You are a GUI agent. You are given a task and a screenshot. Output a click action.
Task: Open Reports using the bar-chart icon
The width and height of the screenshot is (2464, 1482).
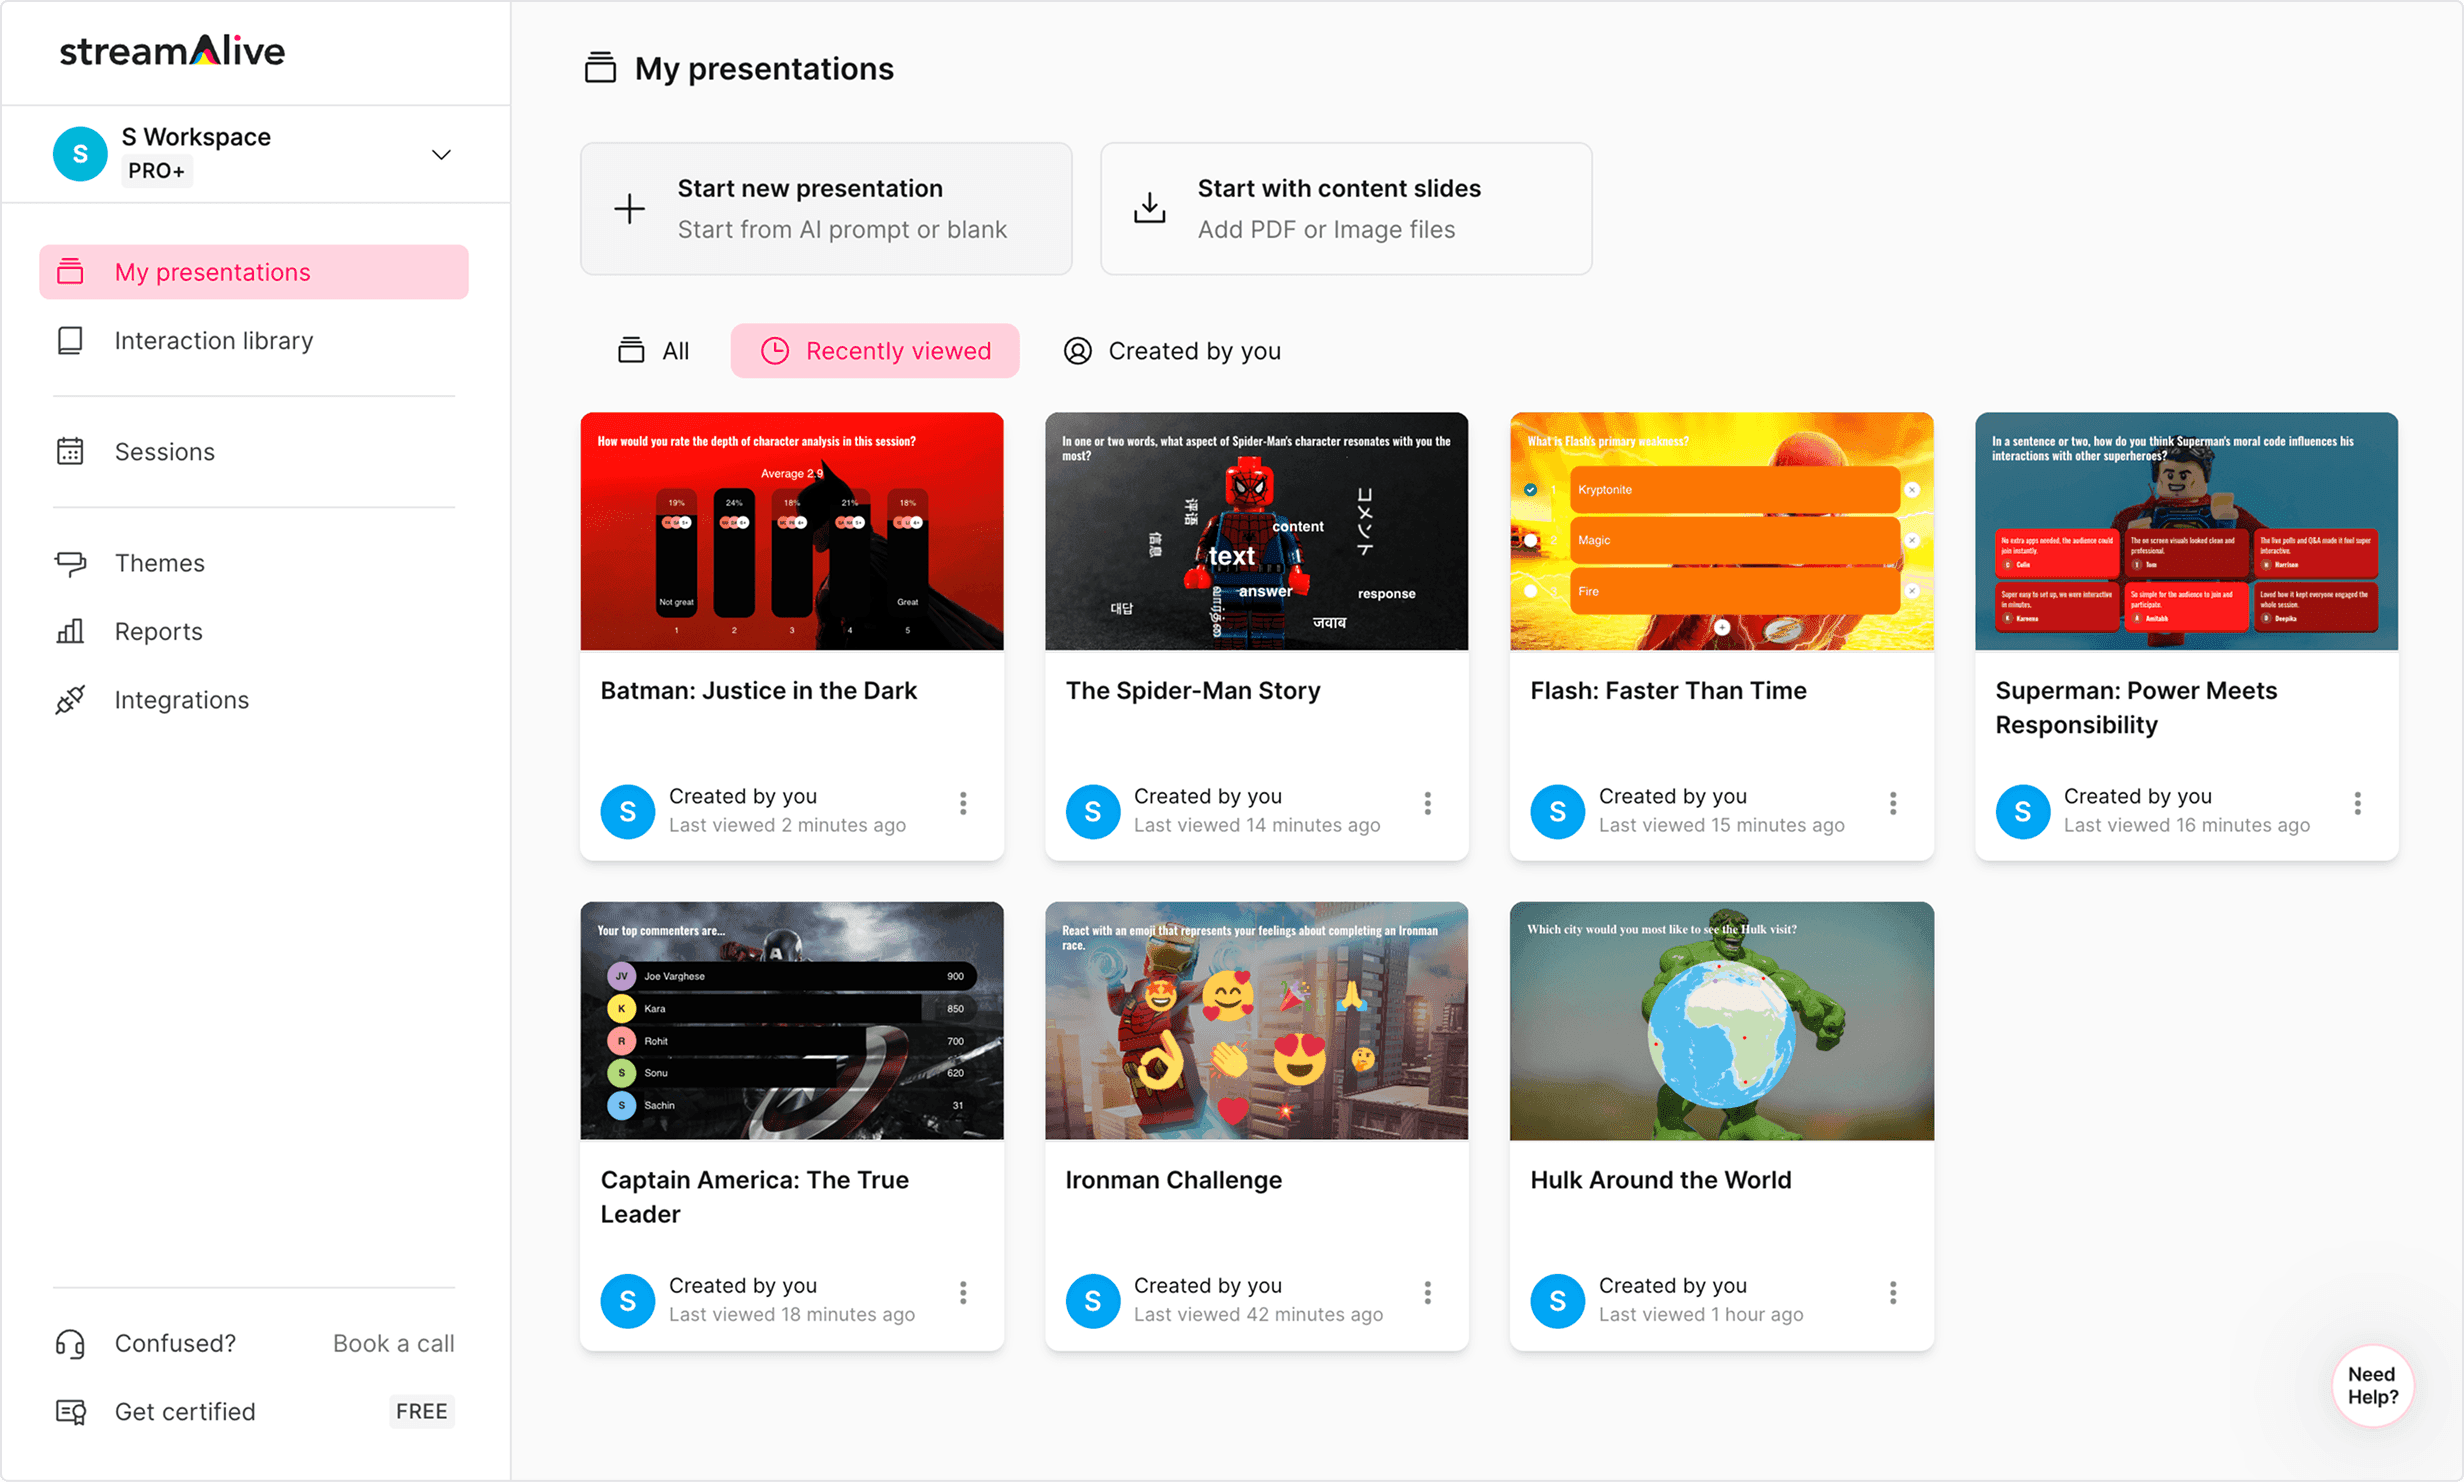pyautogui.click(x=71, y=631)
